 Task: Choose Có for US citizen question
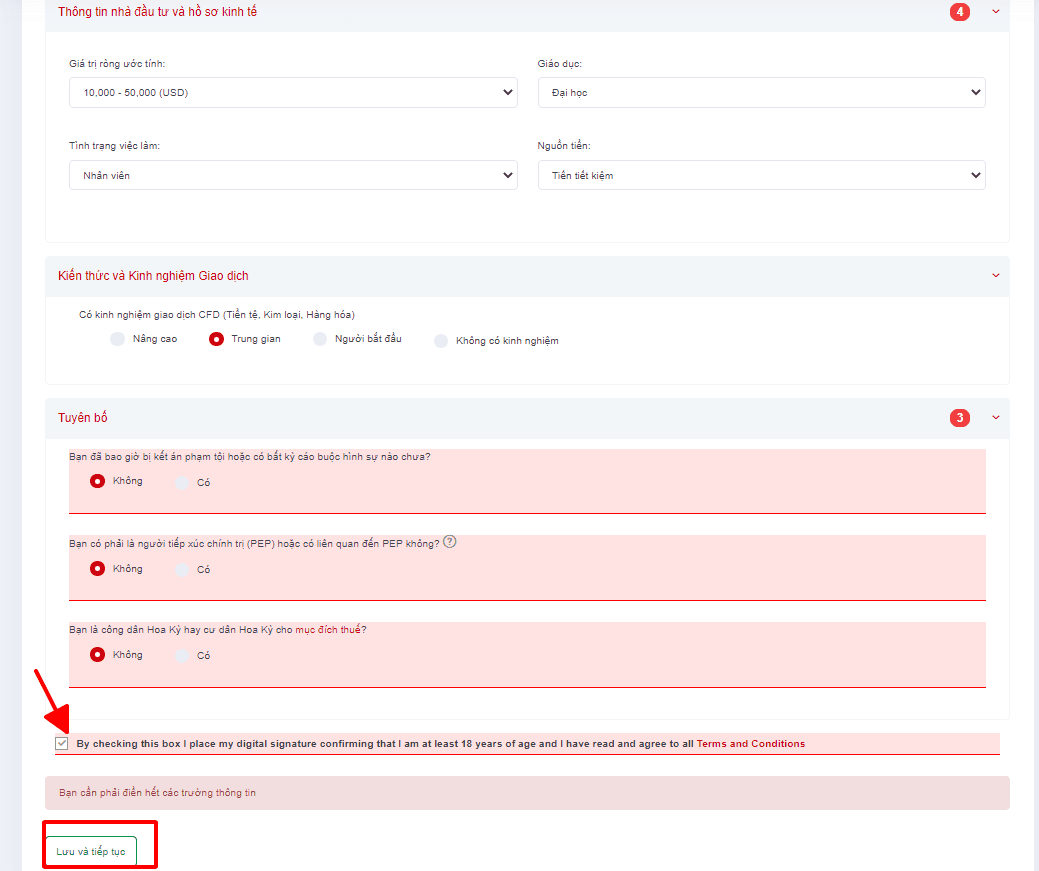click(x=182, y=656)
